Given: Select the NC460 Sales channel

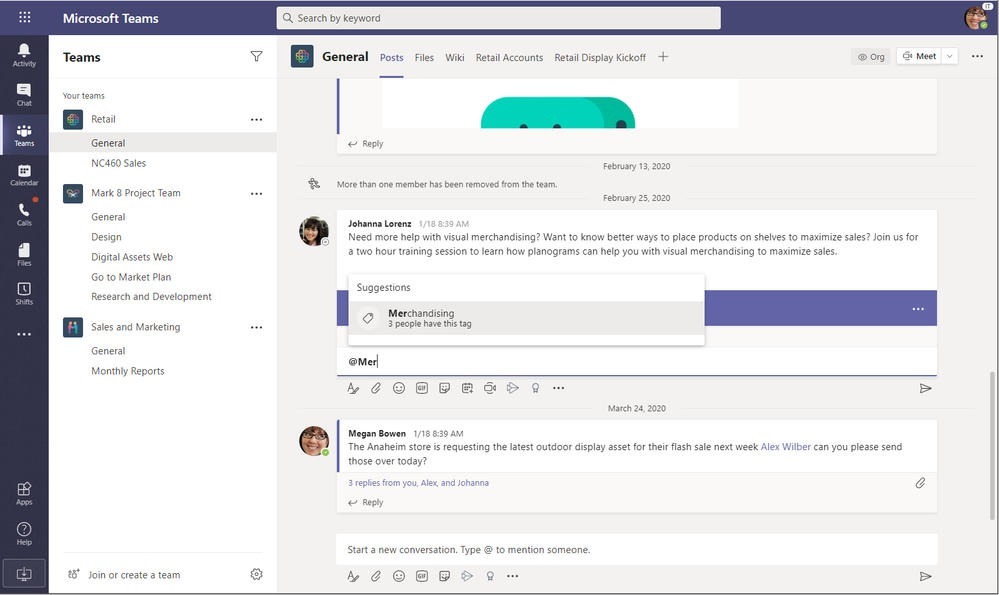Looking at the screenshot, I should [x=118, y=163].
